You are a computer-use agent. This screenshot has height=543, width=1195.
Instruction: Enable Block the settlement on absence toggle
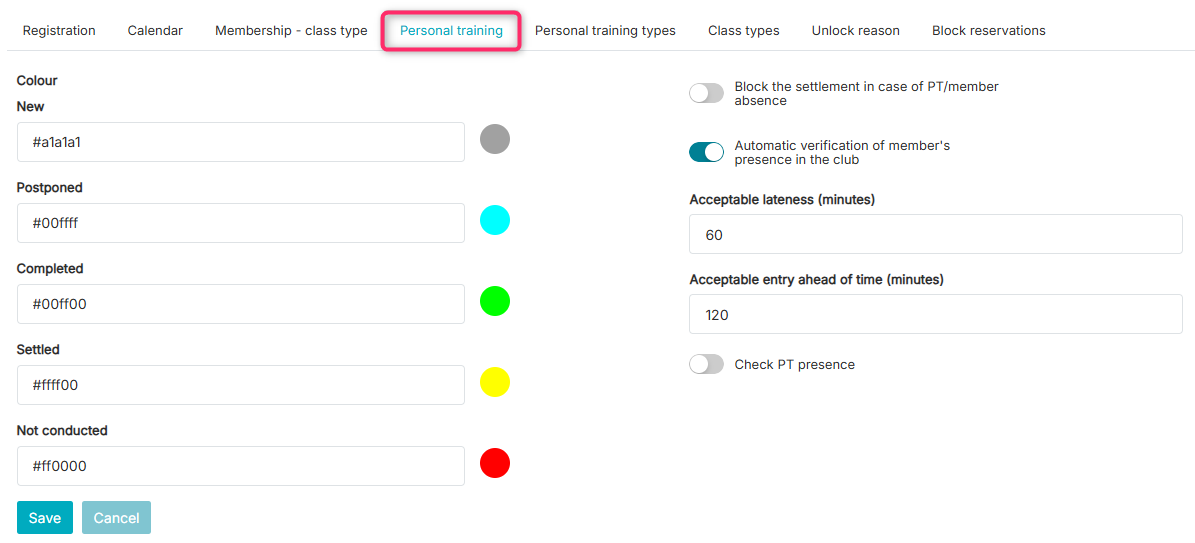click(706, 93)
